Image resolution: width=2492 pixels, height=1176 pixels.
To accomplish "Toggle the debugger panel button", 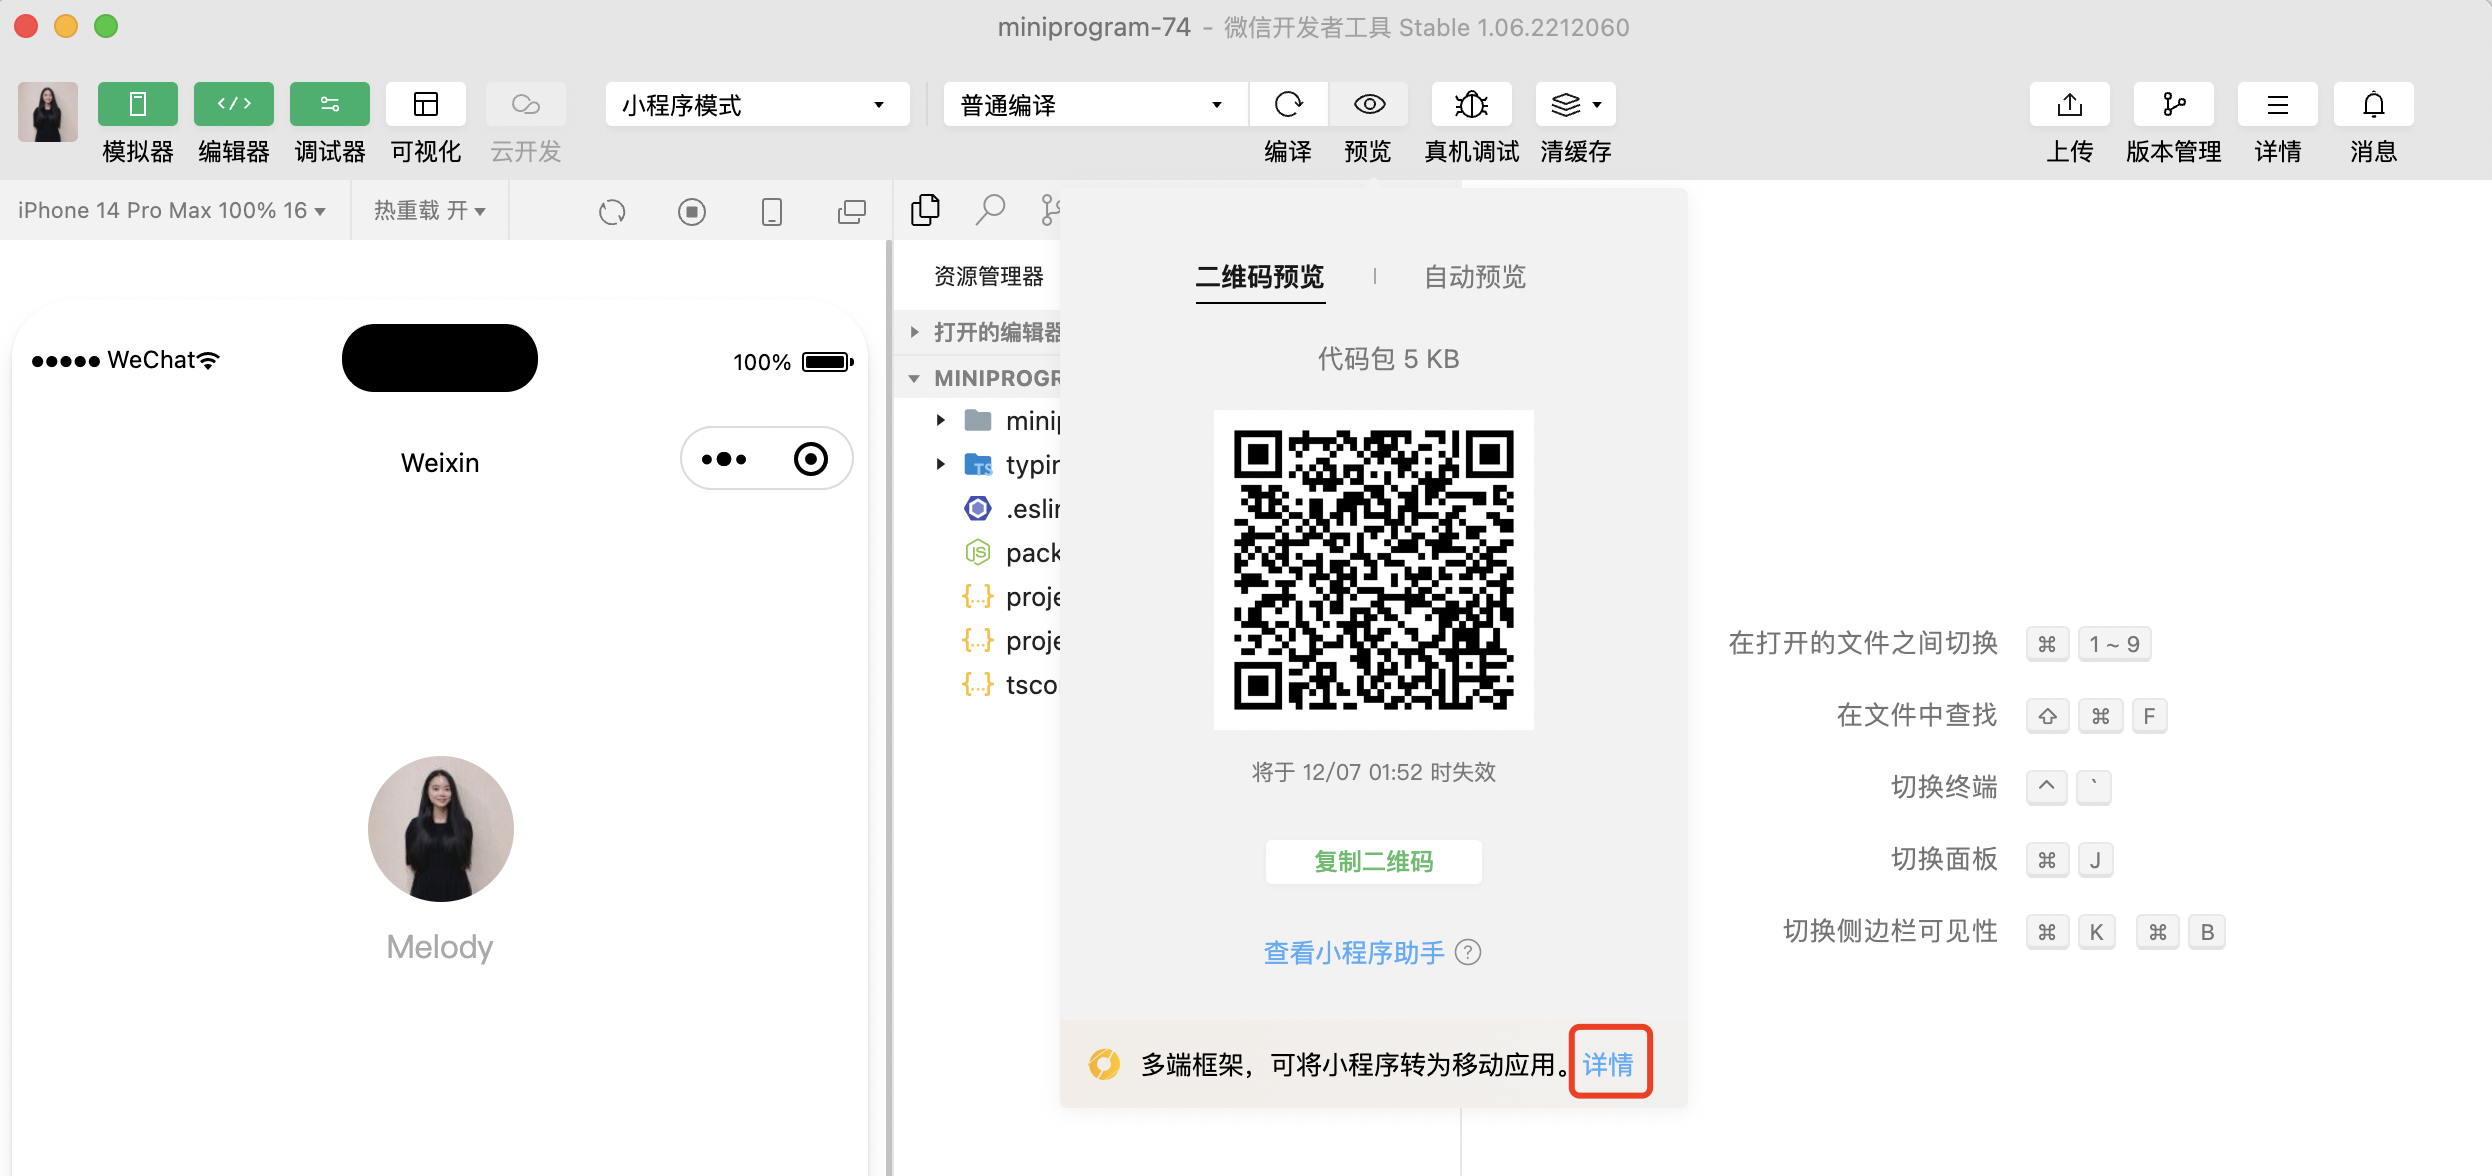I will click(x=330, y=104).
